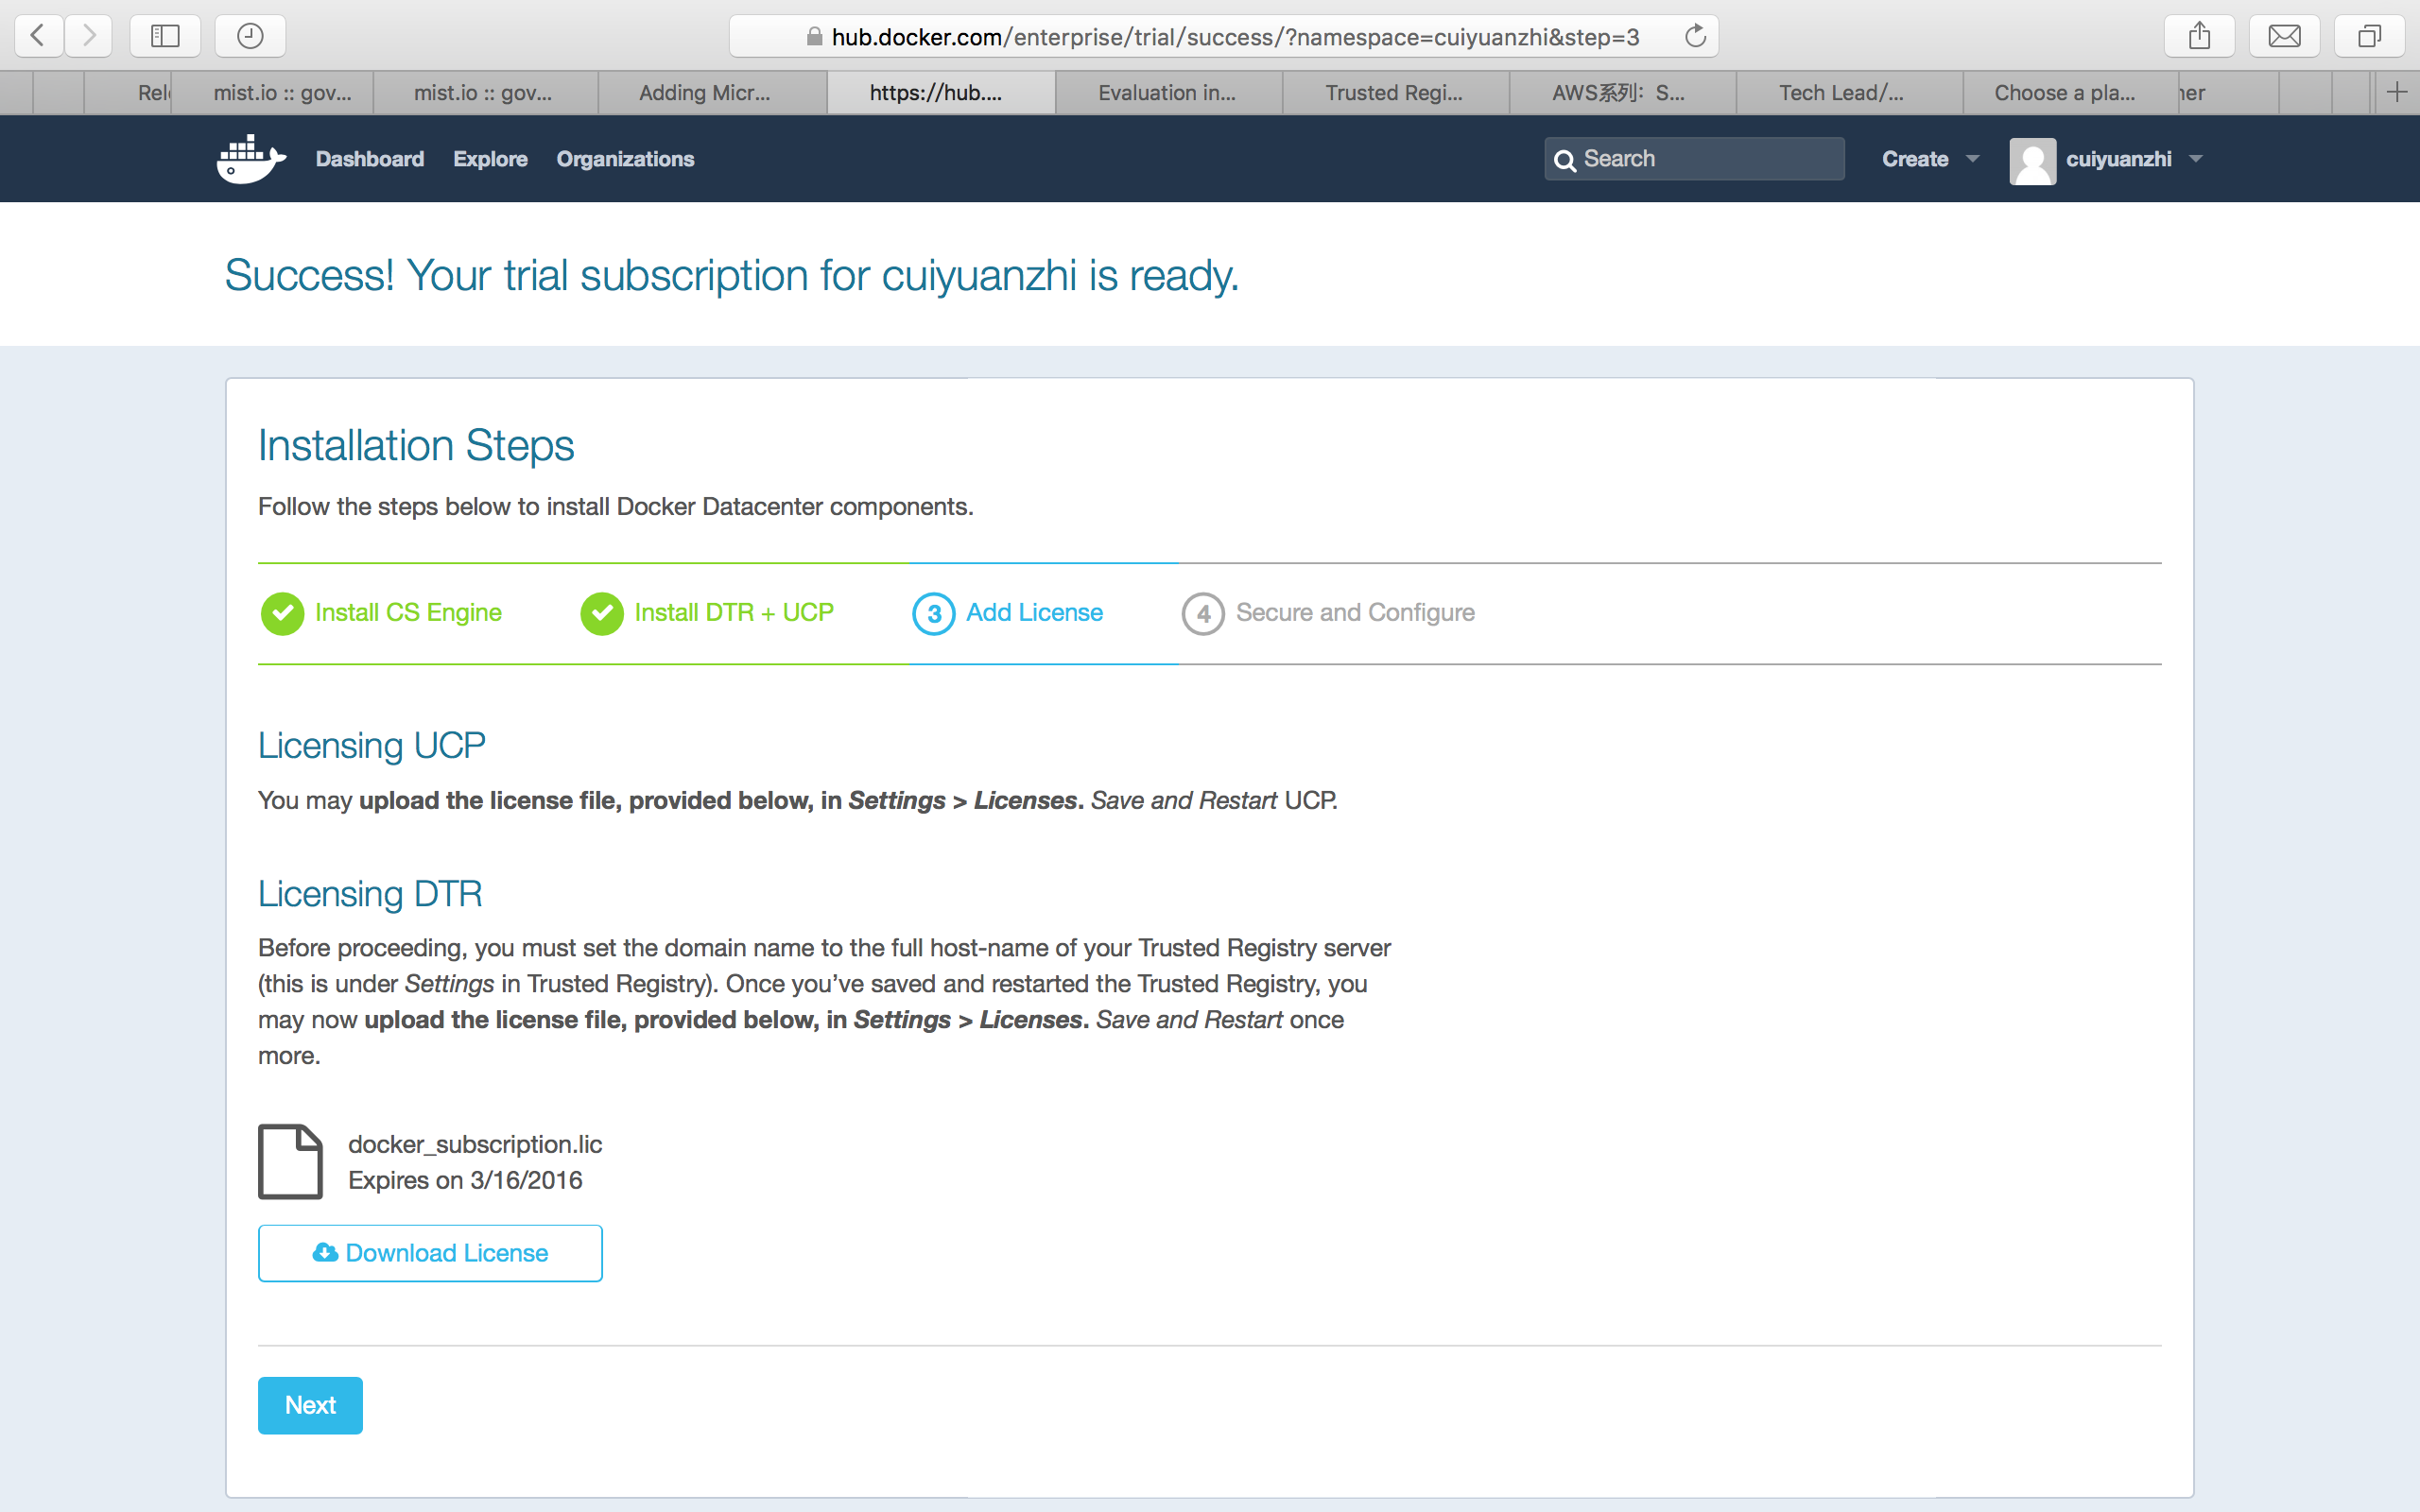Image resolution: width=2420 pixels, height=1512 pixels.
Task: Open Organizations in the navigation bar
Action: (x=625, y=159)
